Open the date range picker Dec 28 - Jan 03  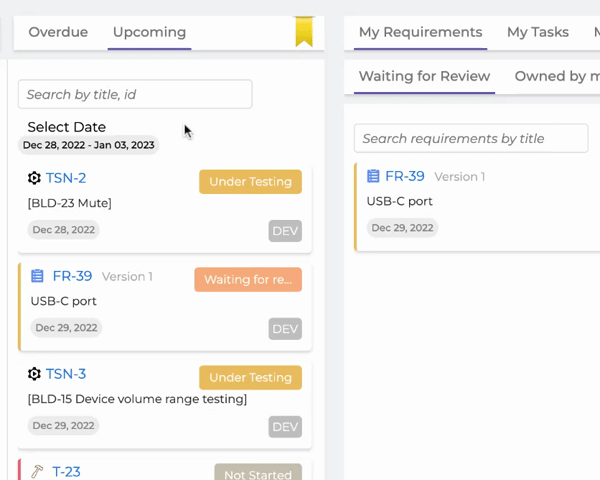coord(88,145)
